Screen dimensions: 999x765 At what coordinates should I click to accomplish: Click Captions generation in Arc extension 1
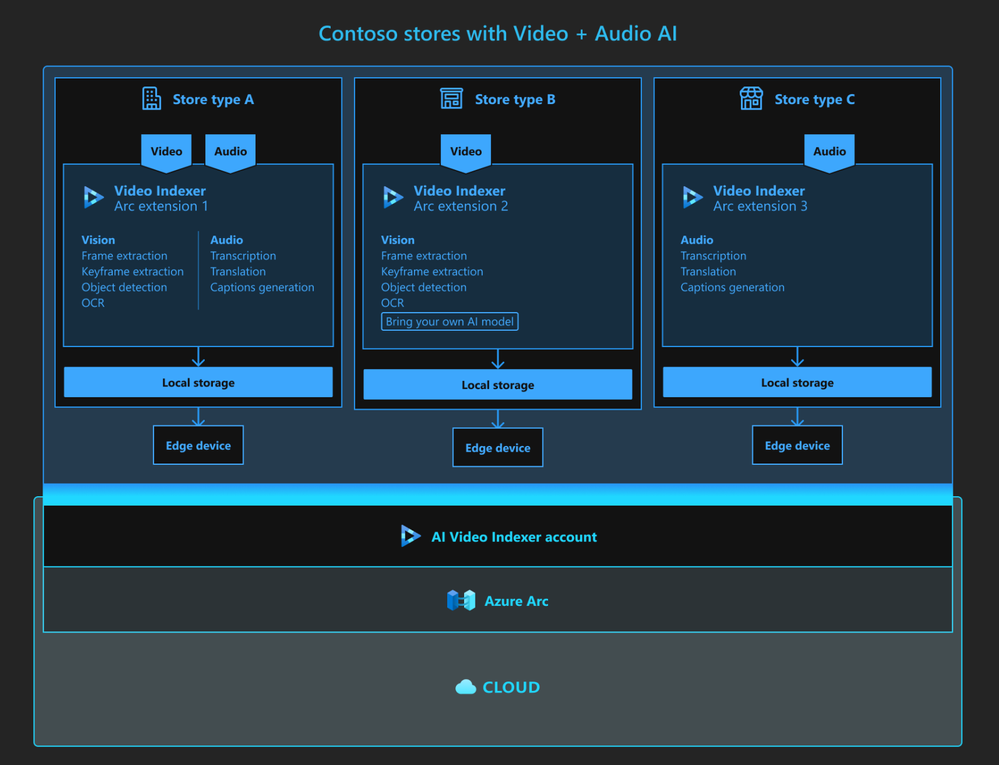pos(262,288)
